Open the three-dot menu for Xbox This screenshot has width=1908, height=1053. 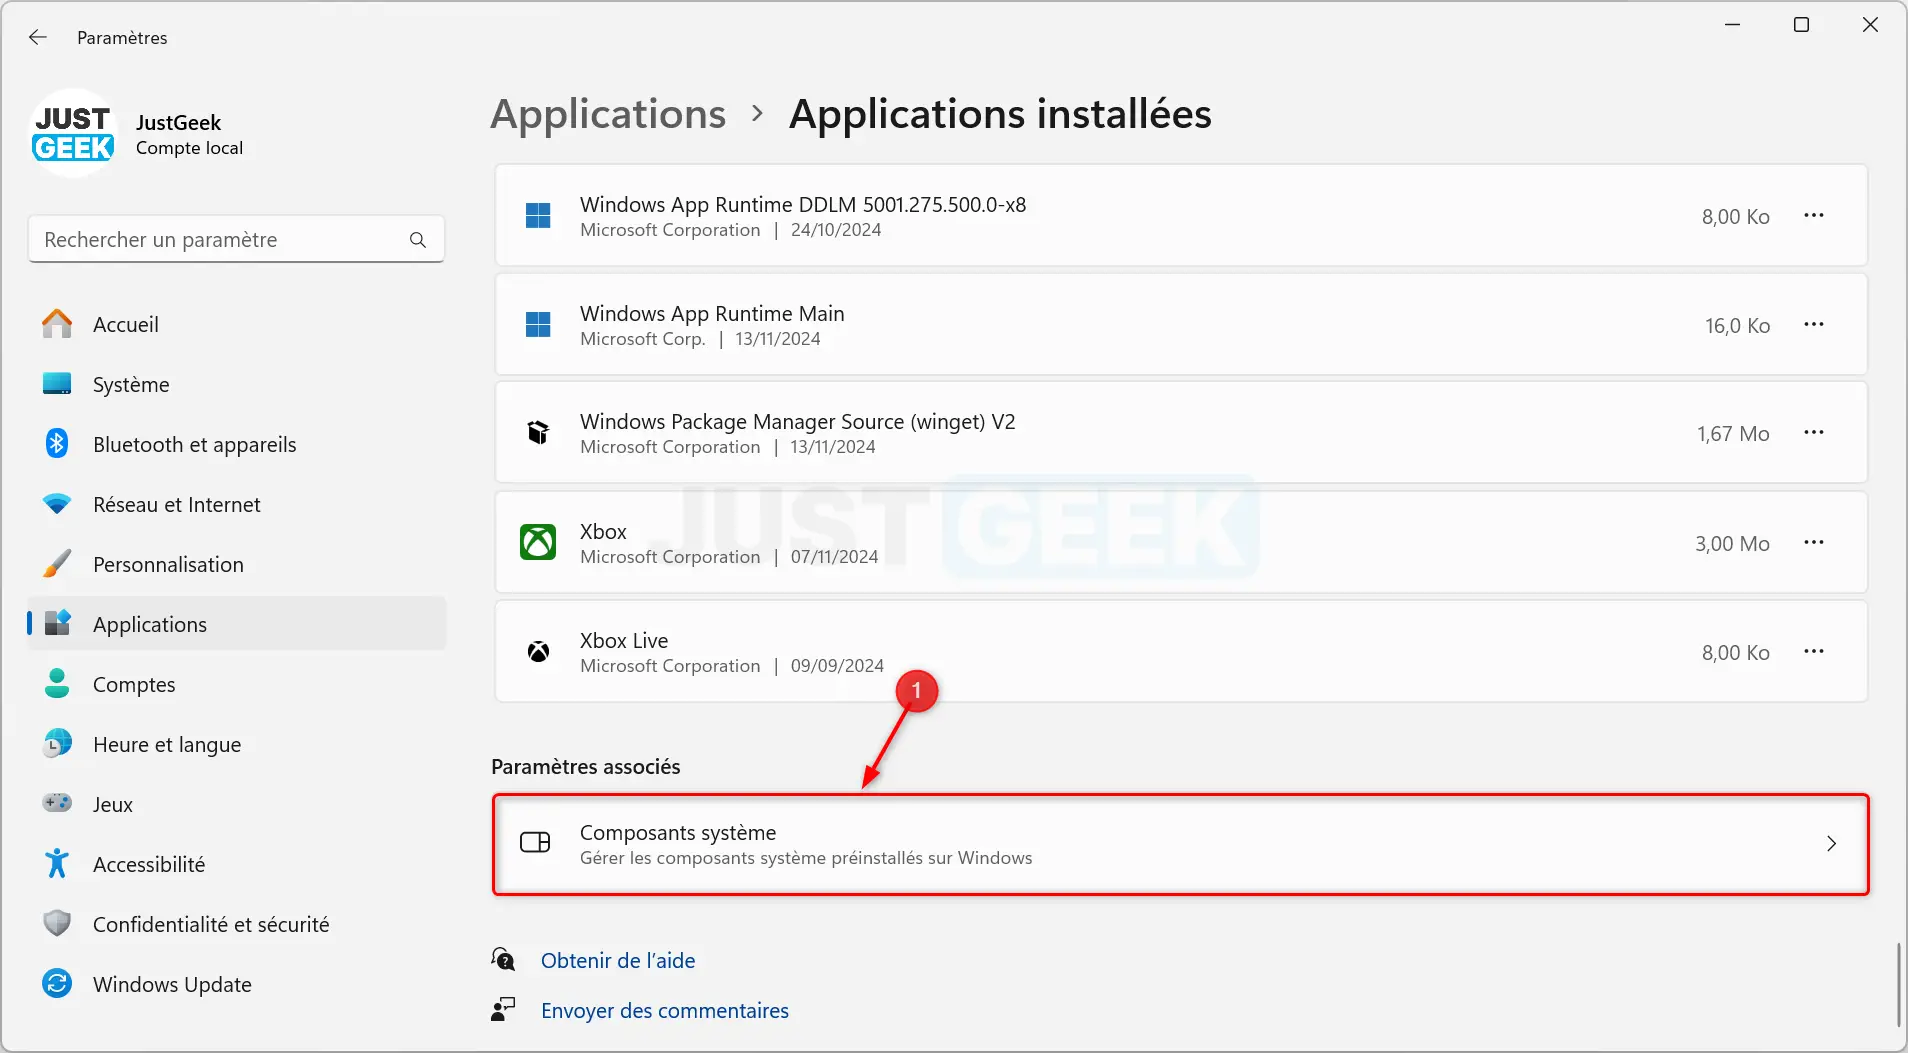(1814, 543)
